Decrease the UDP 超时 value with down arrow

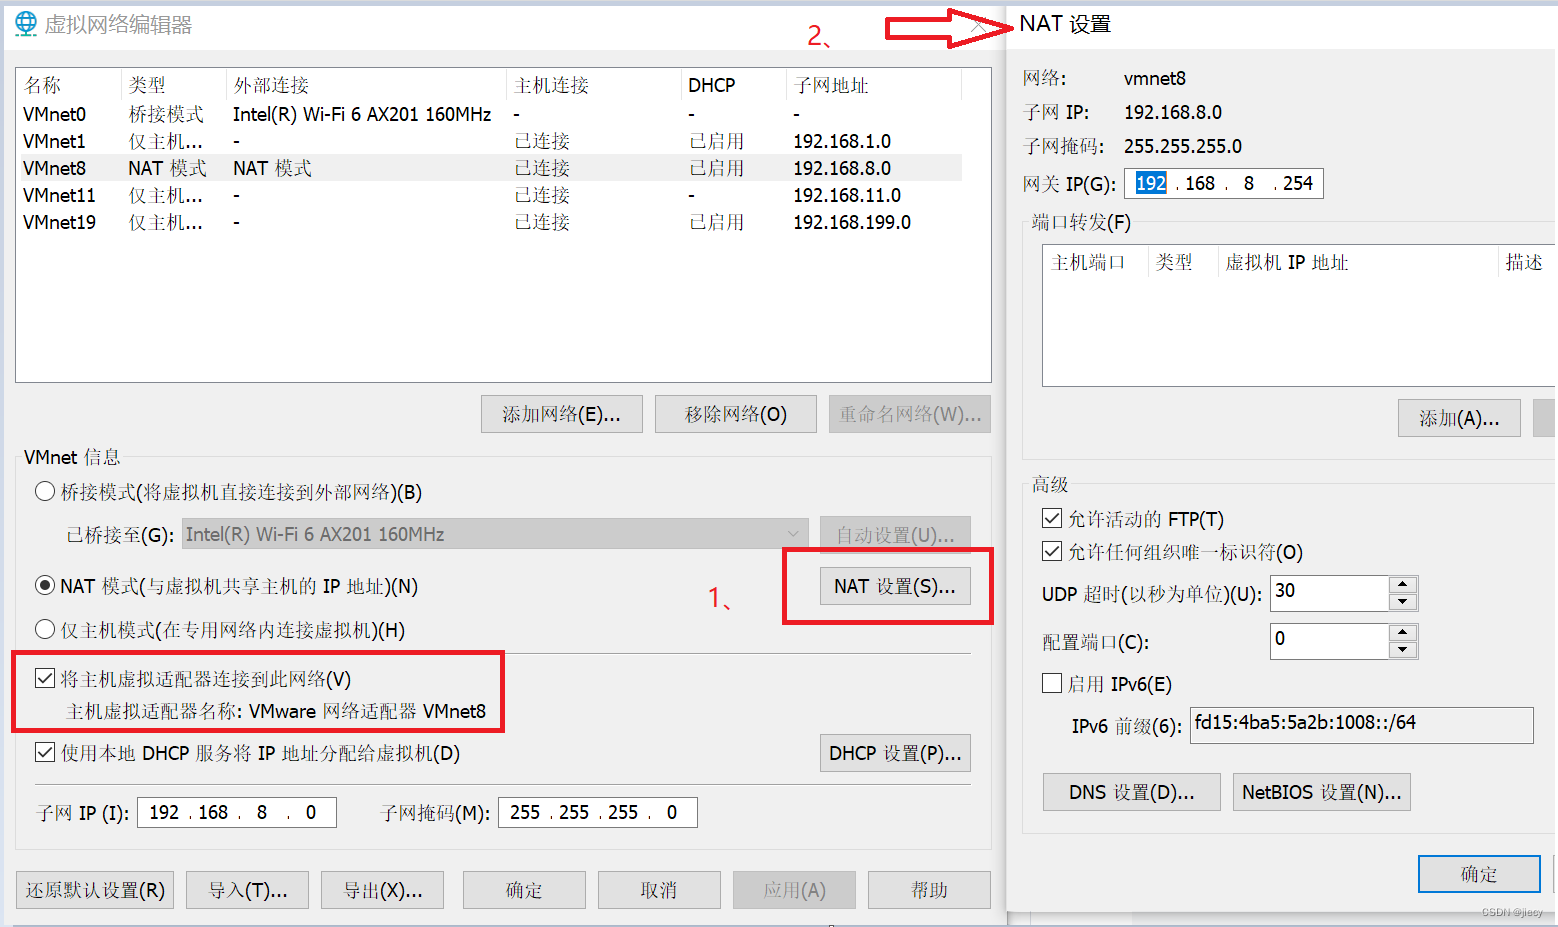tap(1403, 601)
